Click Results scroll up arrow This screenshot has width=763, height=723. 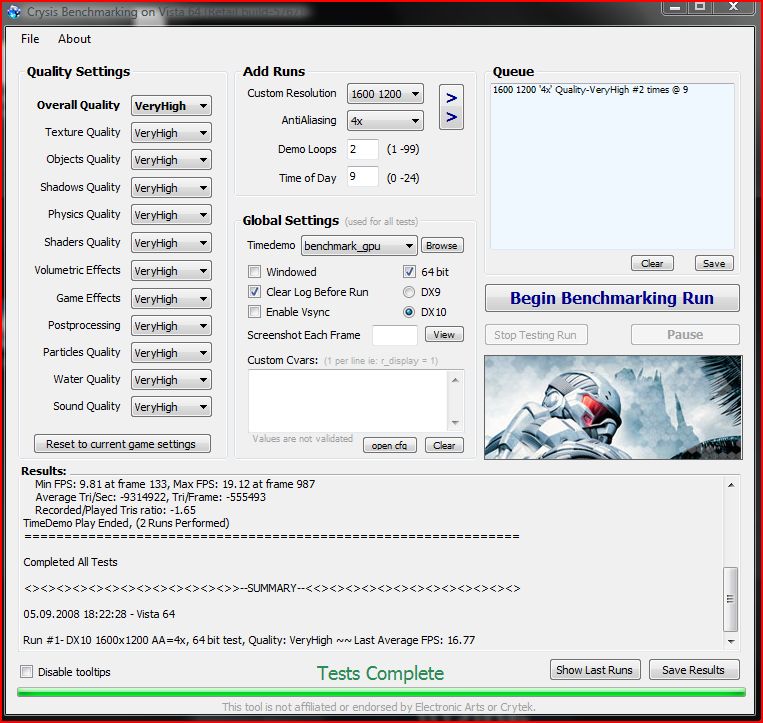[730, 485]
